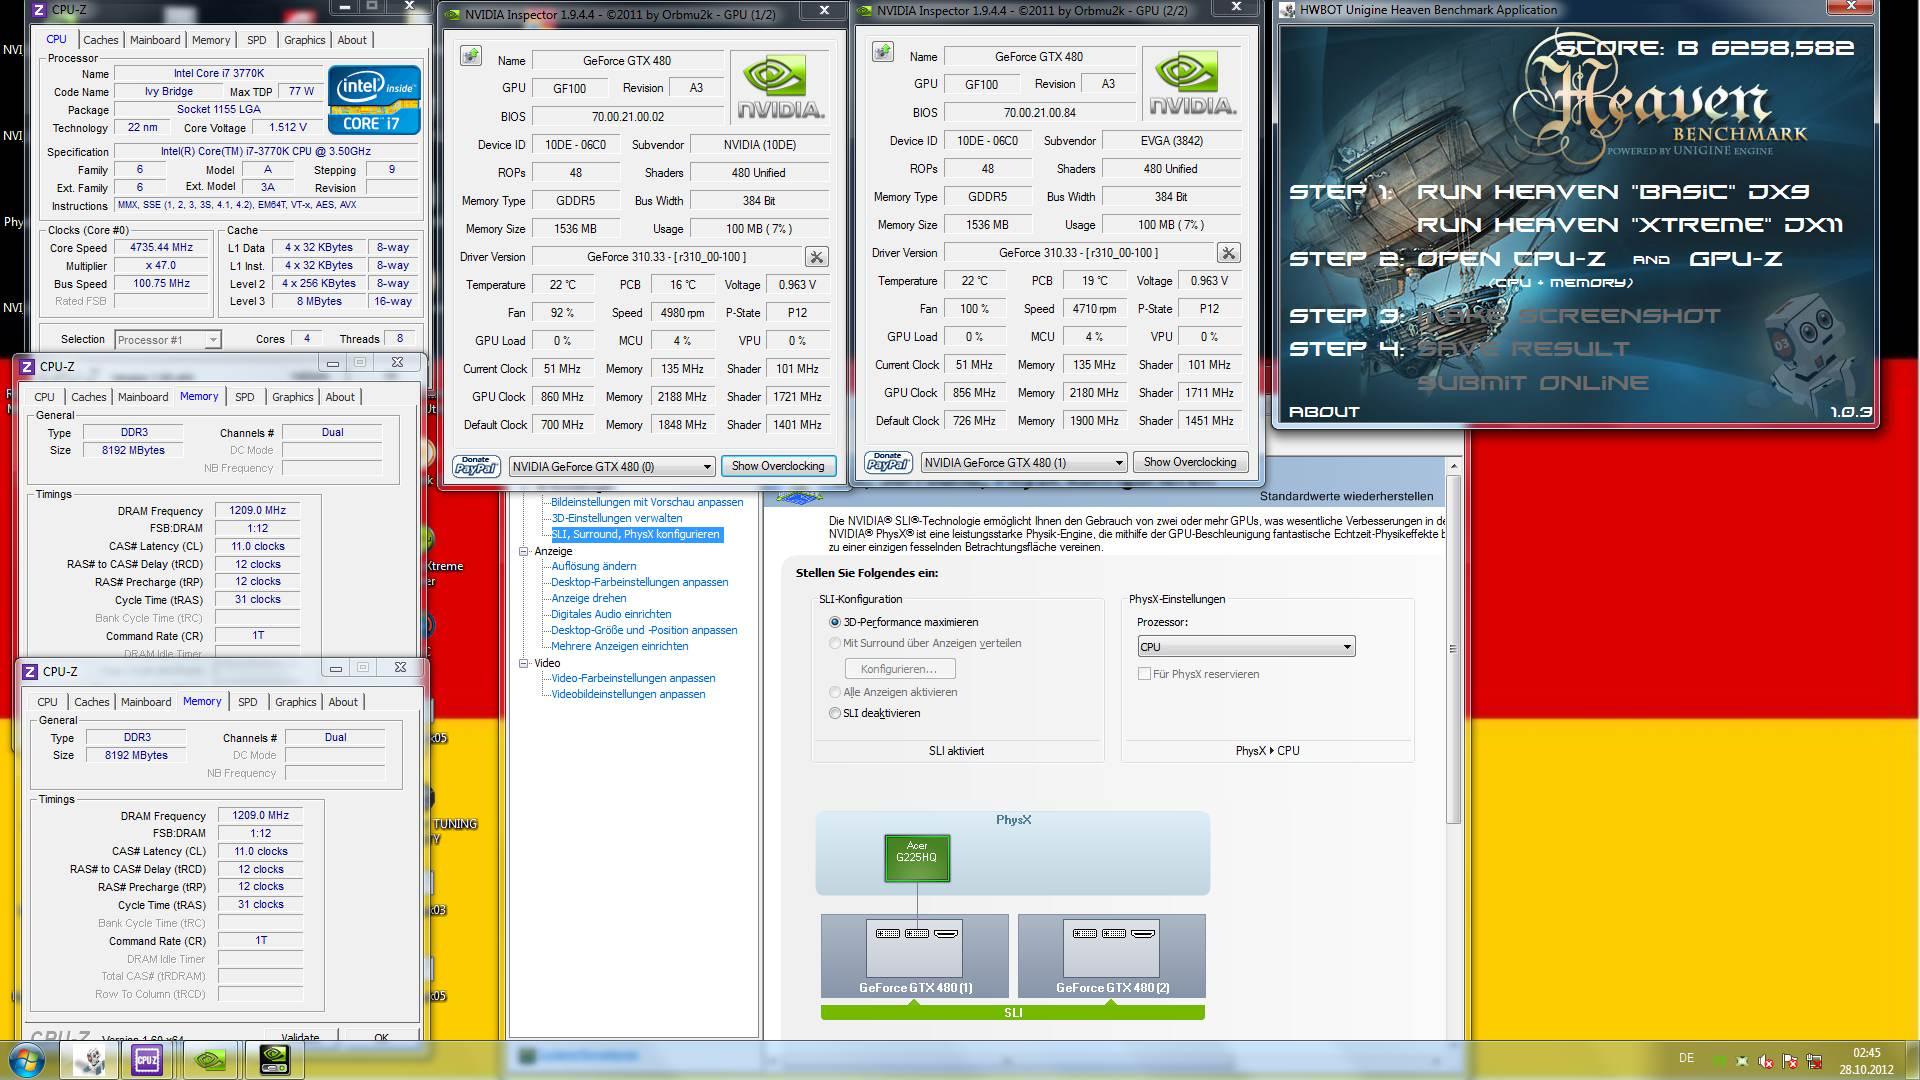
Task: Select SLI, Surround, PhysX konfigurieren tree item
Action: tap(635, 534)
